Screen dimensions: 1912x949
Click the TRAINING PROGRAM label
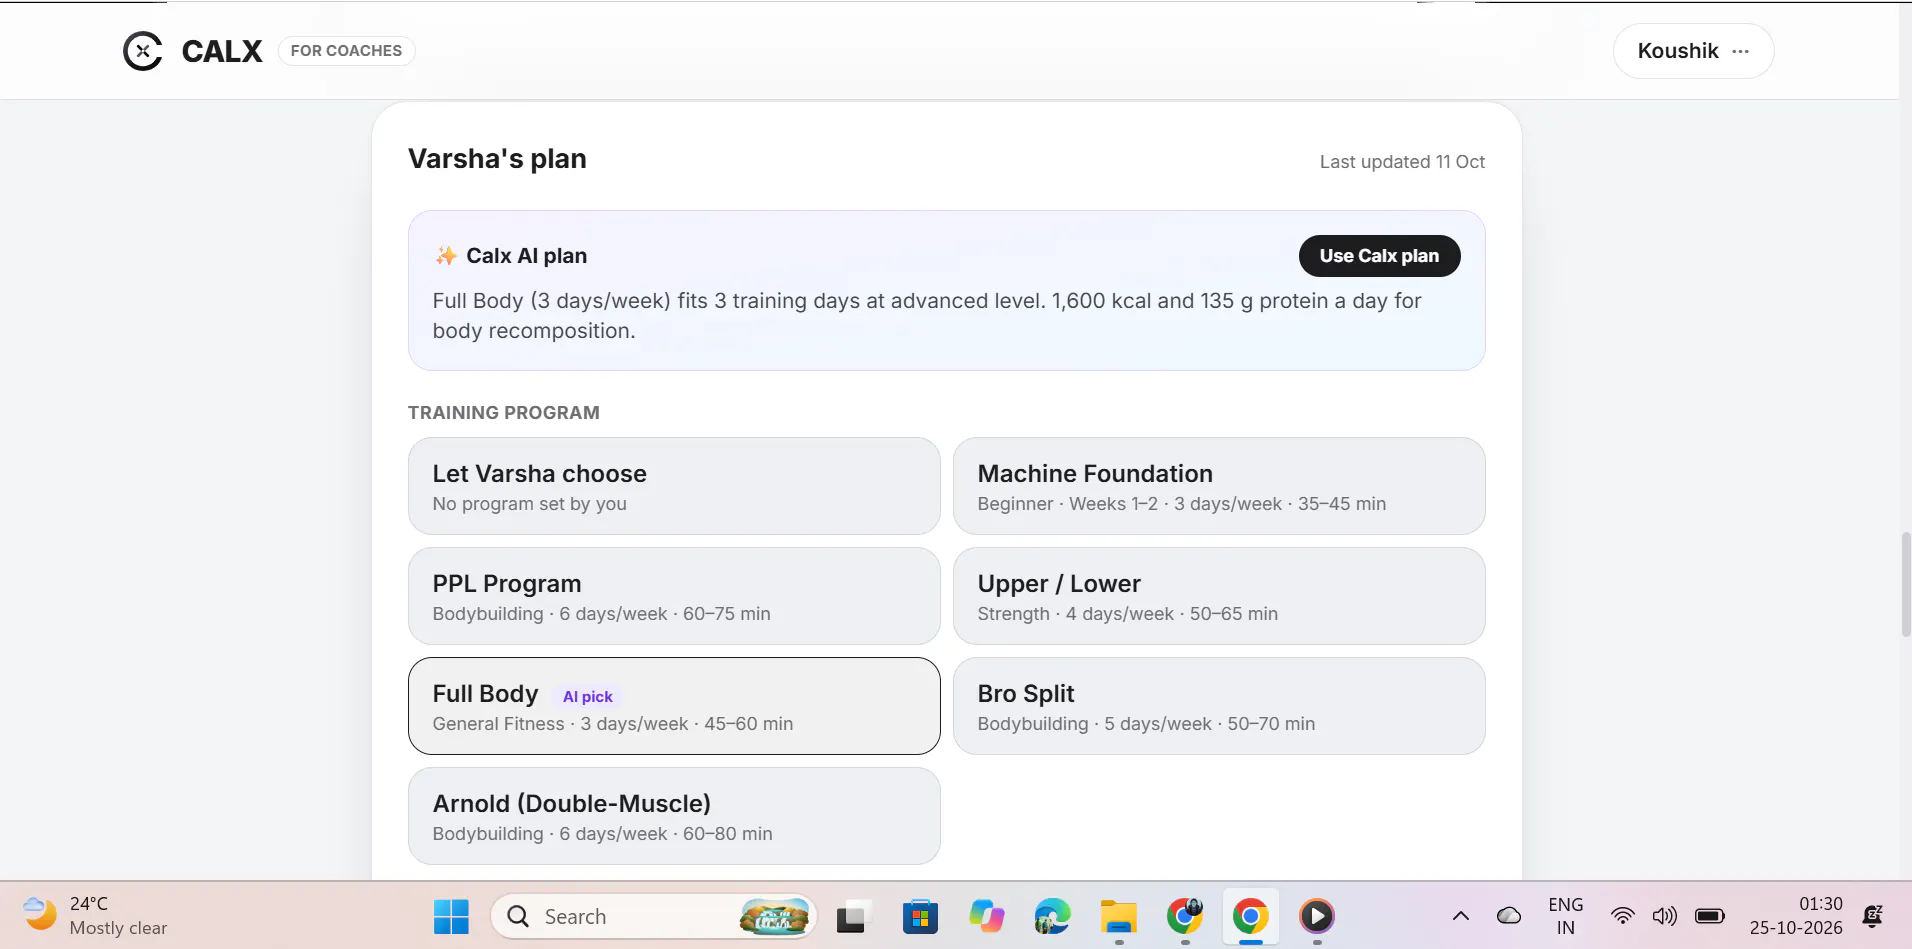point(504,413)
